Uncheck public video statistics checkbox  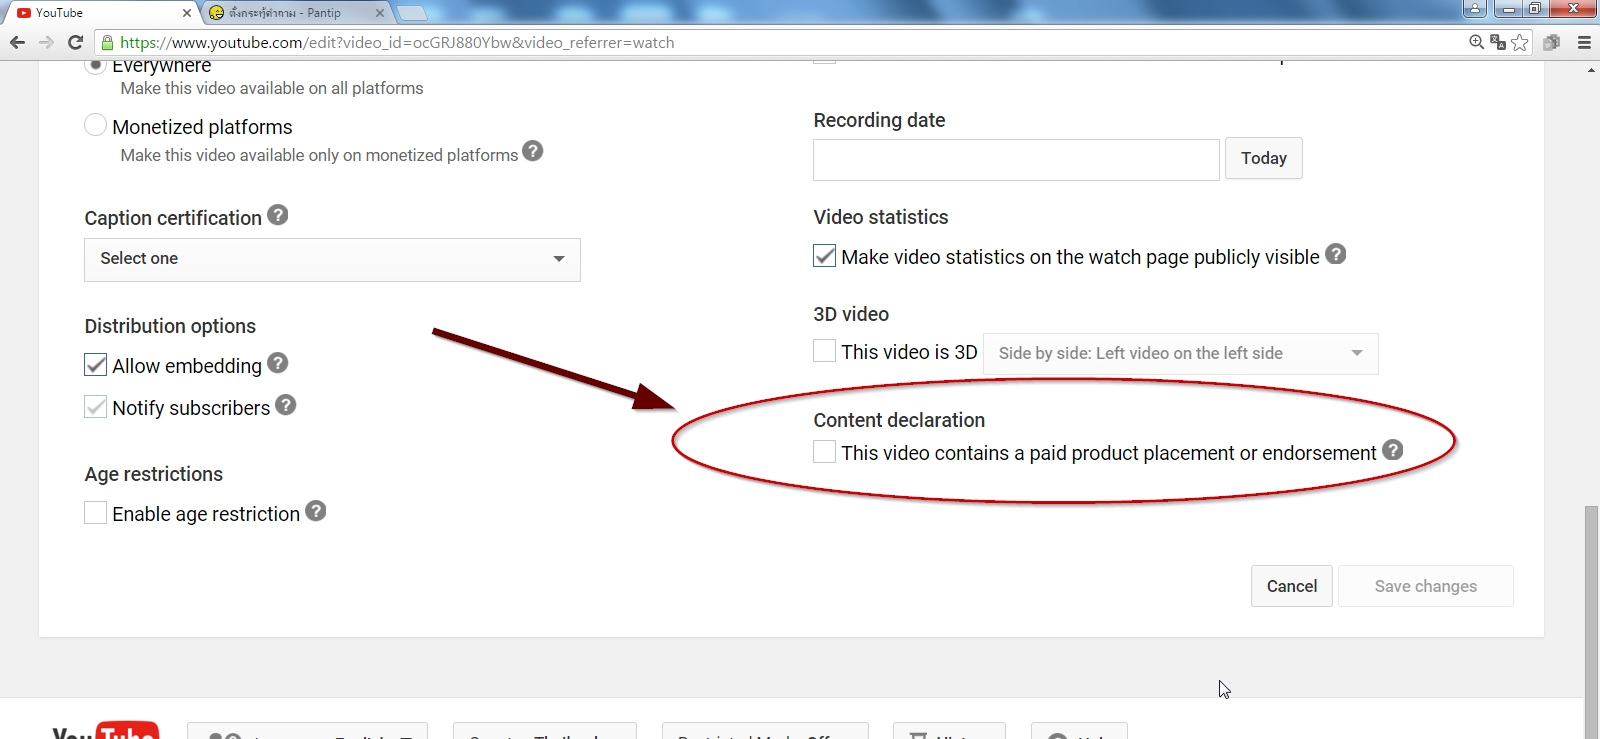pos(825,256)
